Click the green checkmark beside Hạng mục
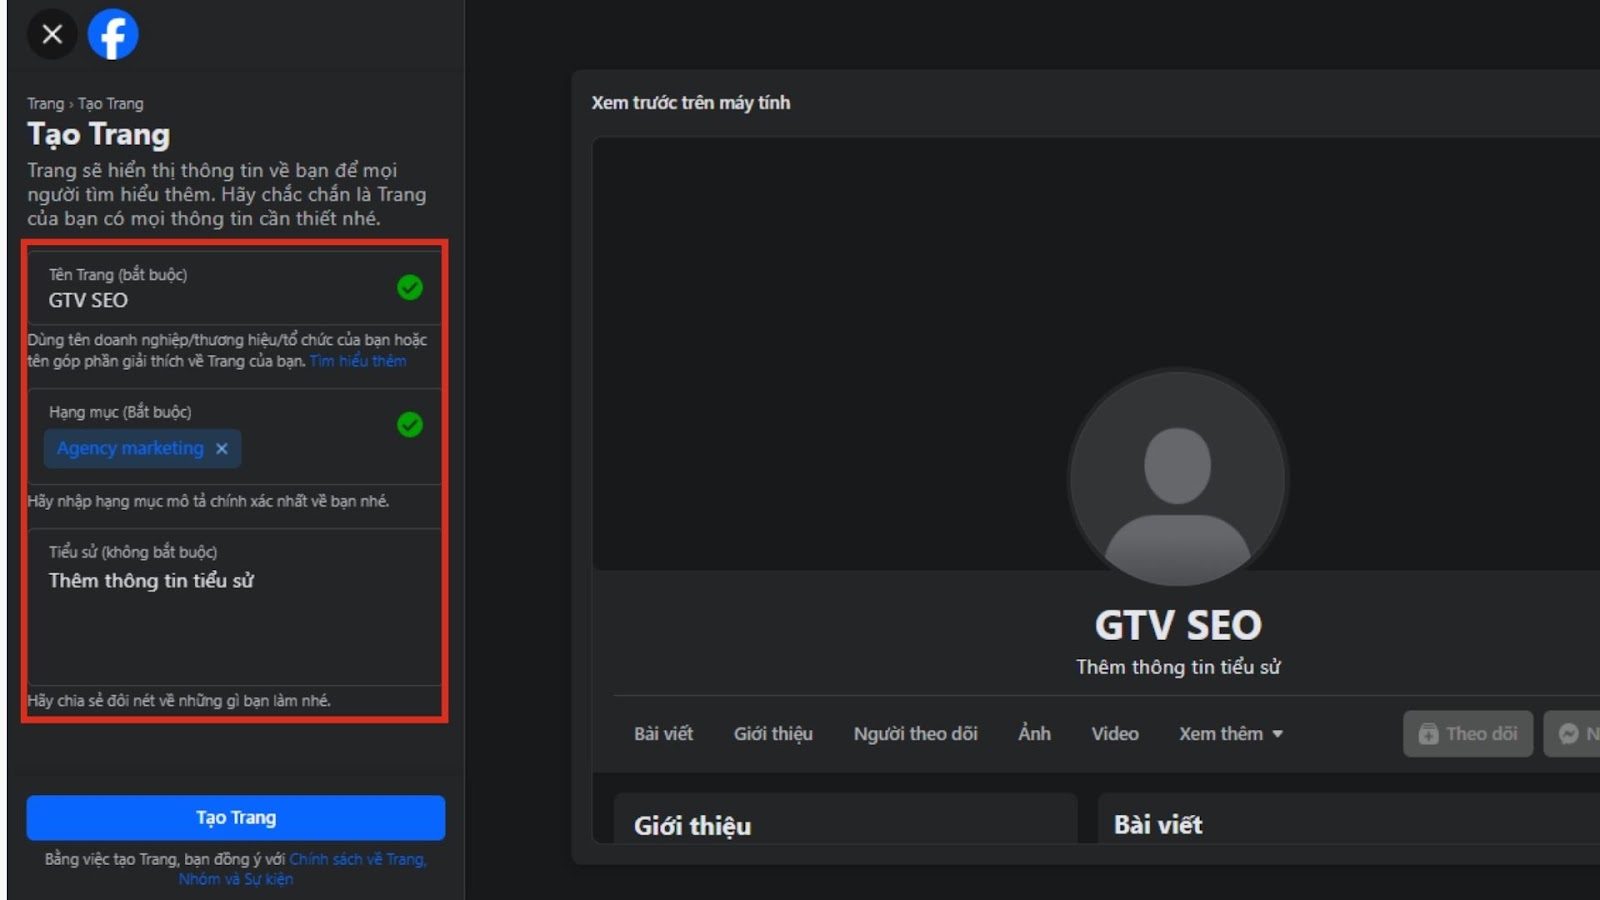 [x=409, y=425]
